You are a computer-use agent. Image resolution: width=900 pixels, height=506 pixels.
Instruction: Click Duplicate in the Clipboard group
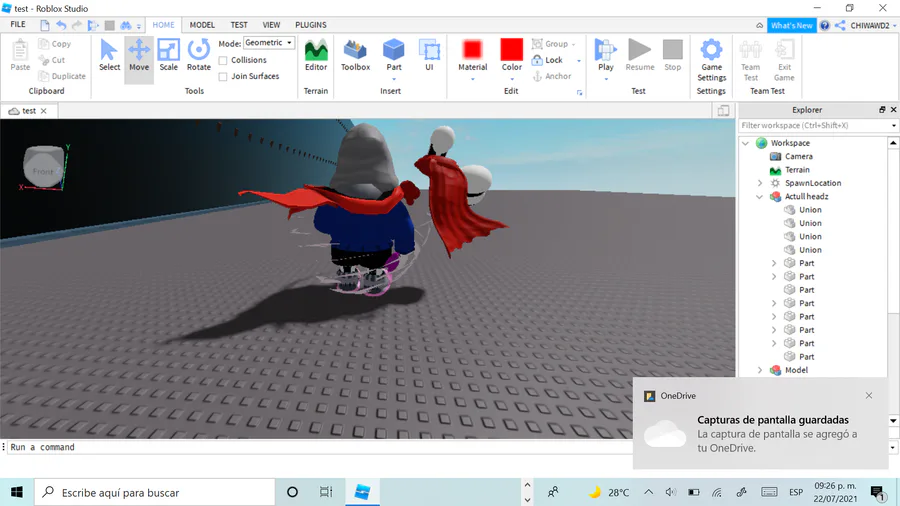click(x=62, y=76)
